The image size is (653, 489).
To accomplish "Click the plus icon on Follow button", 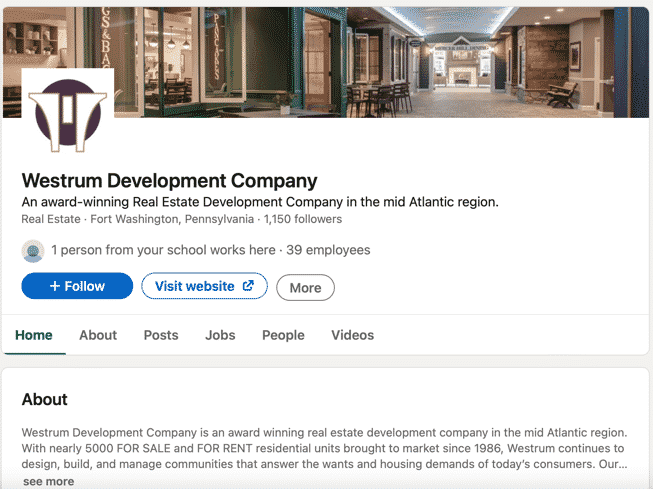I will [x=55, y=286].
